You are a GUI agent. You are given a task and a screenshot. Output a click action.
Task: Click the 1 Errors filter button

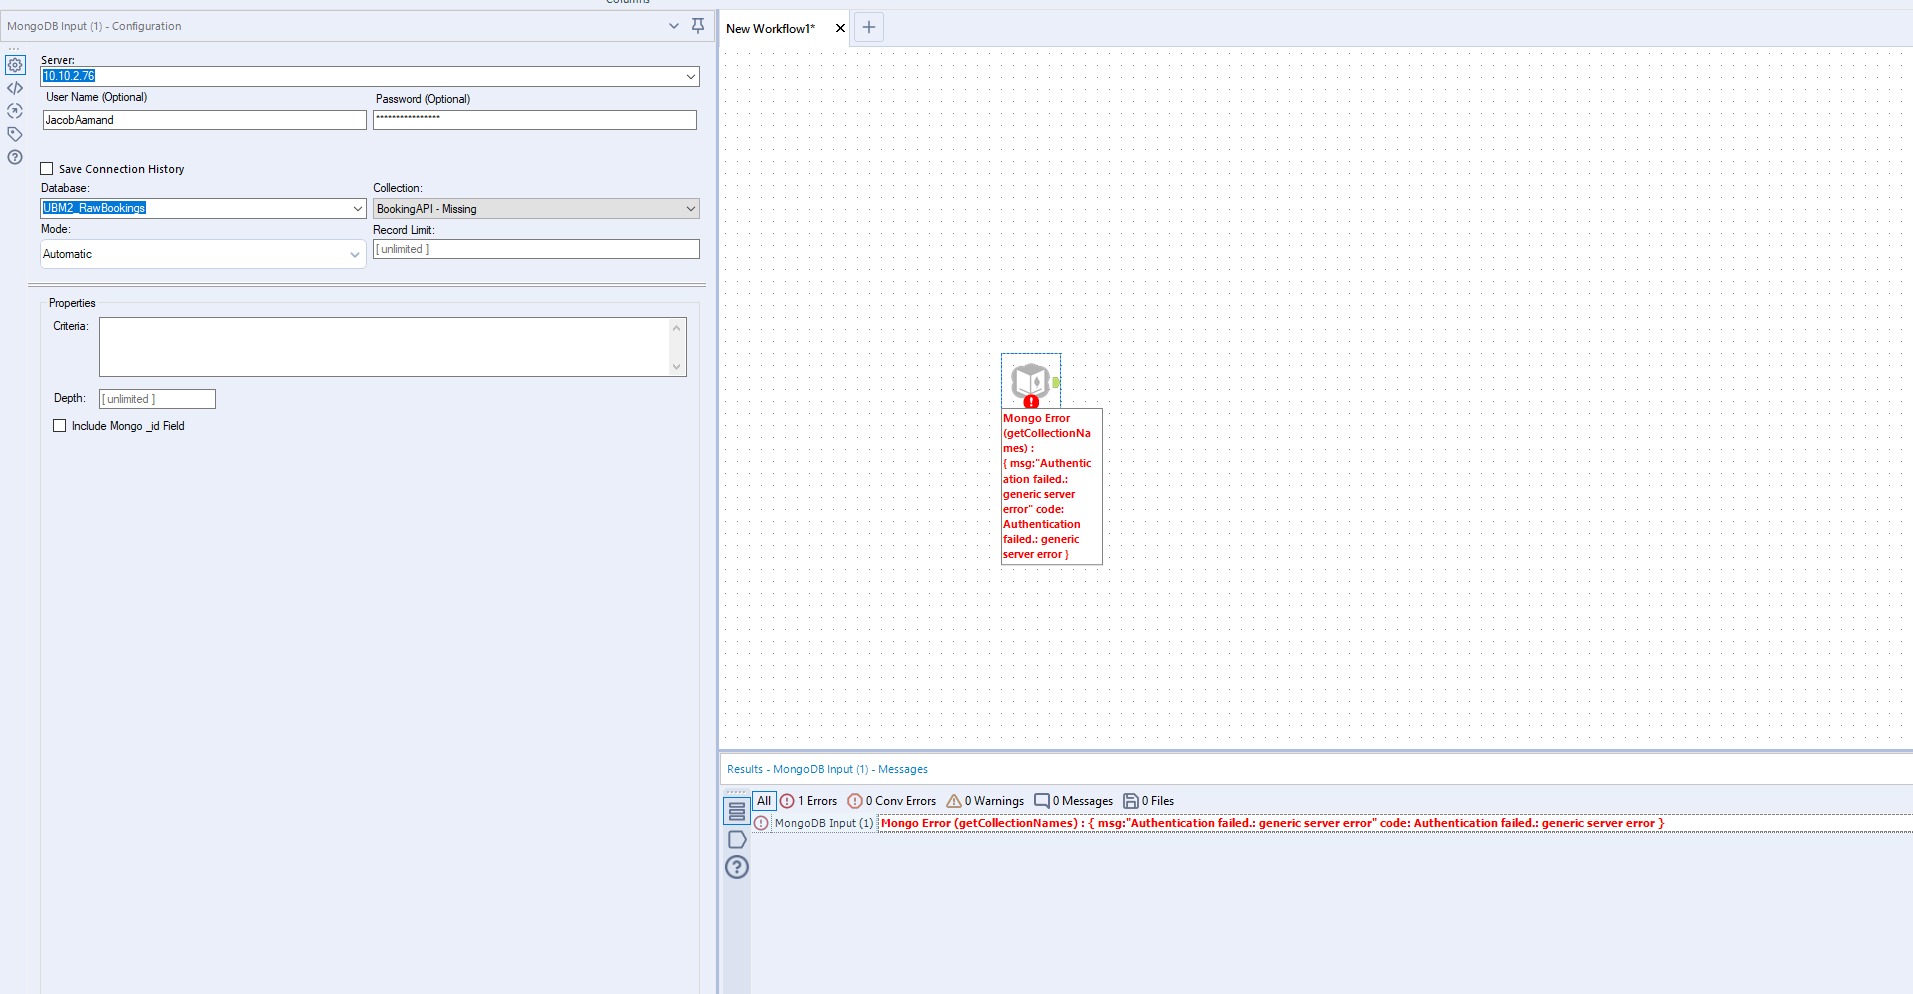coord(808,800)
